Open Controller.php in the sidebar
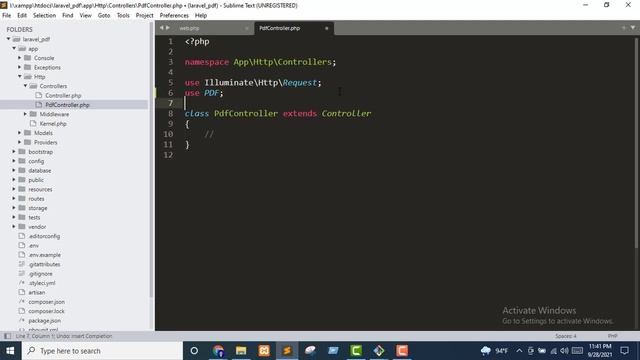640x360 pixels. tap(63, 96)
